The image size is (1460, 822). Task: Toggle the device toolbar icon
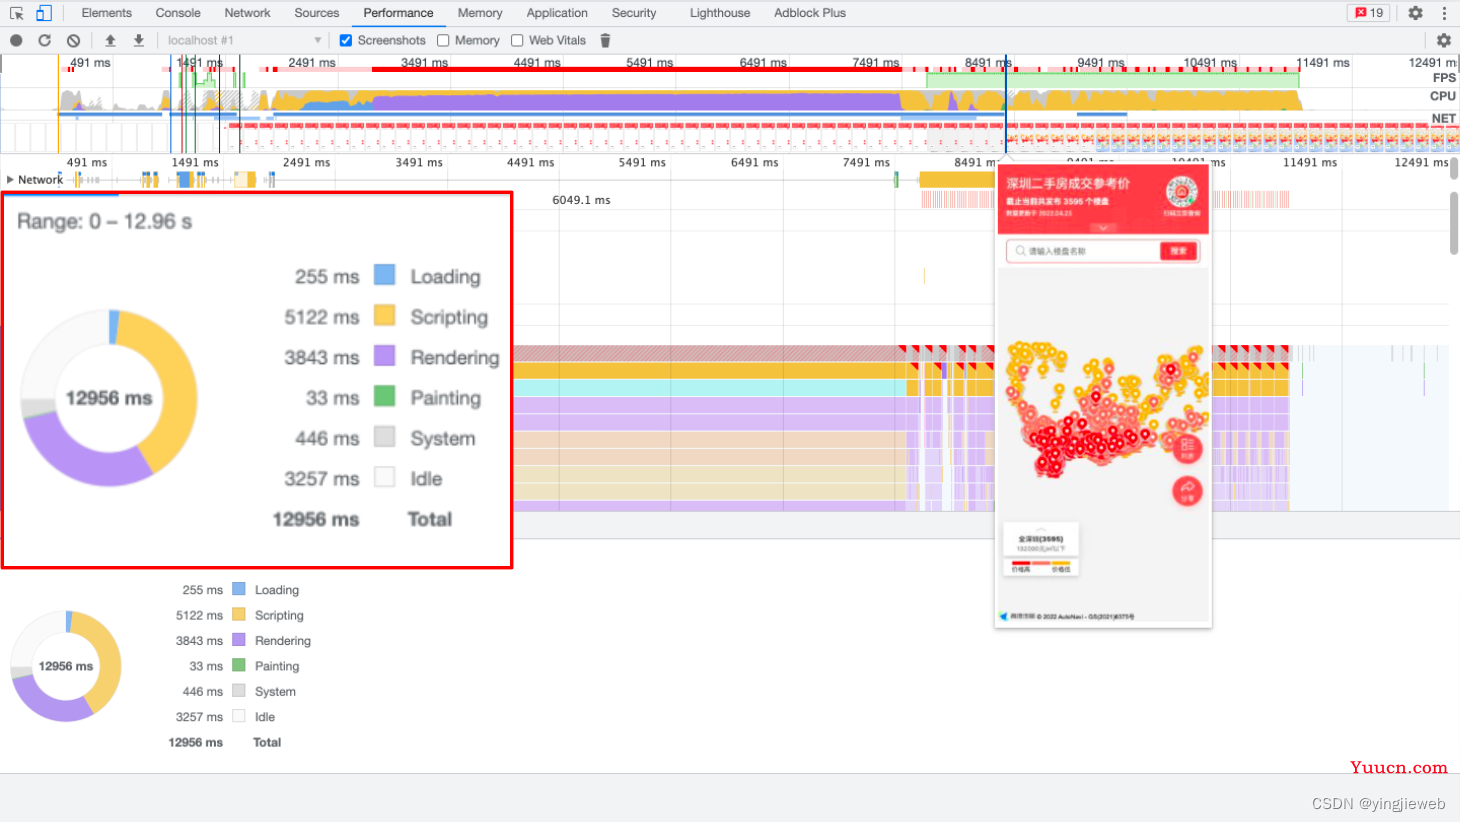click(43, 13)
